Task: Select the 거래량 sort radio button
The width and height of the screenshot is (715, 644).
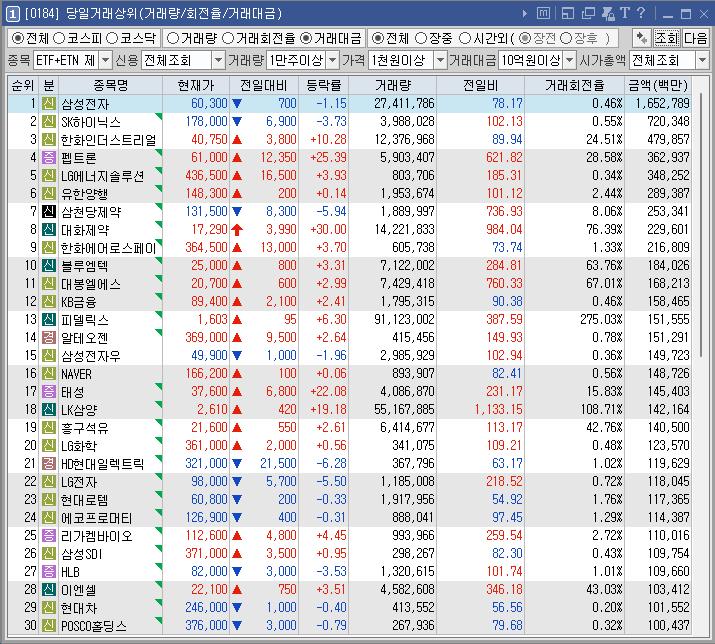Action: (x=173, y=38)
